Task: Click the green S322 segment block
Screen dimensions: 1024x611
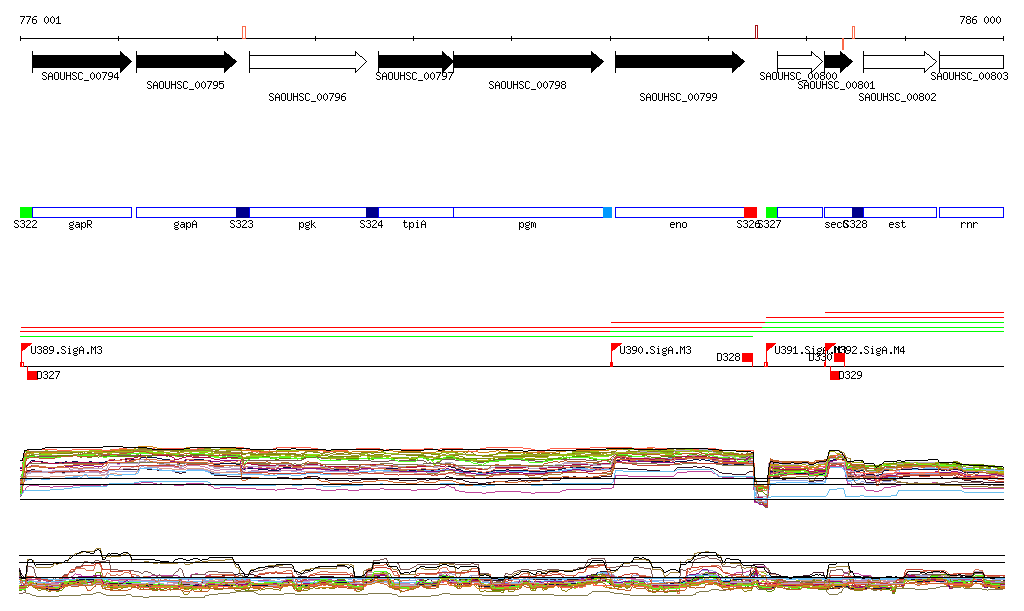Action: 26,213
